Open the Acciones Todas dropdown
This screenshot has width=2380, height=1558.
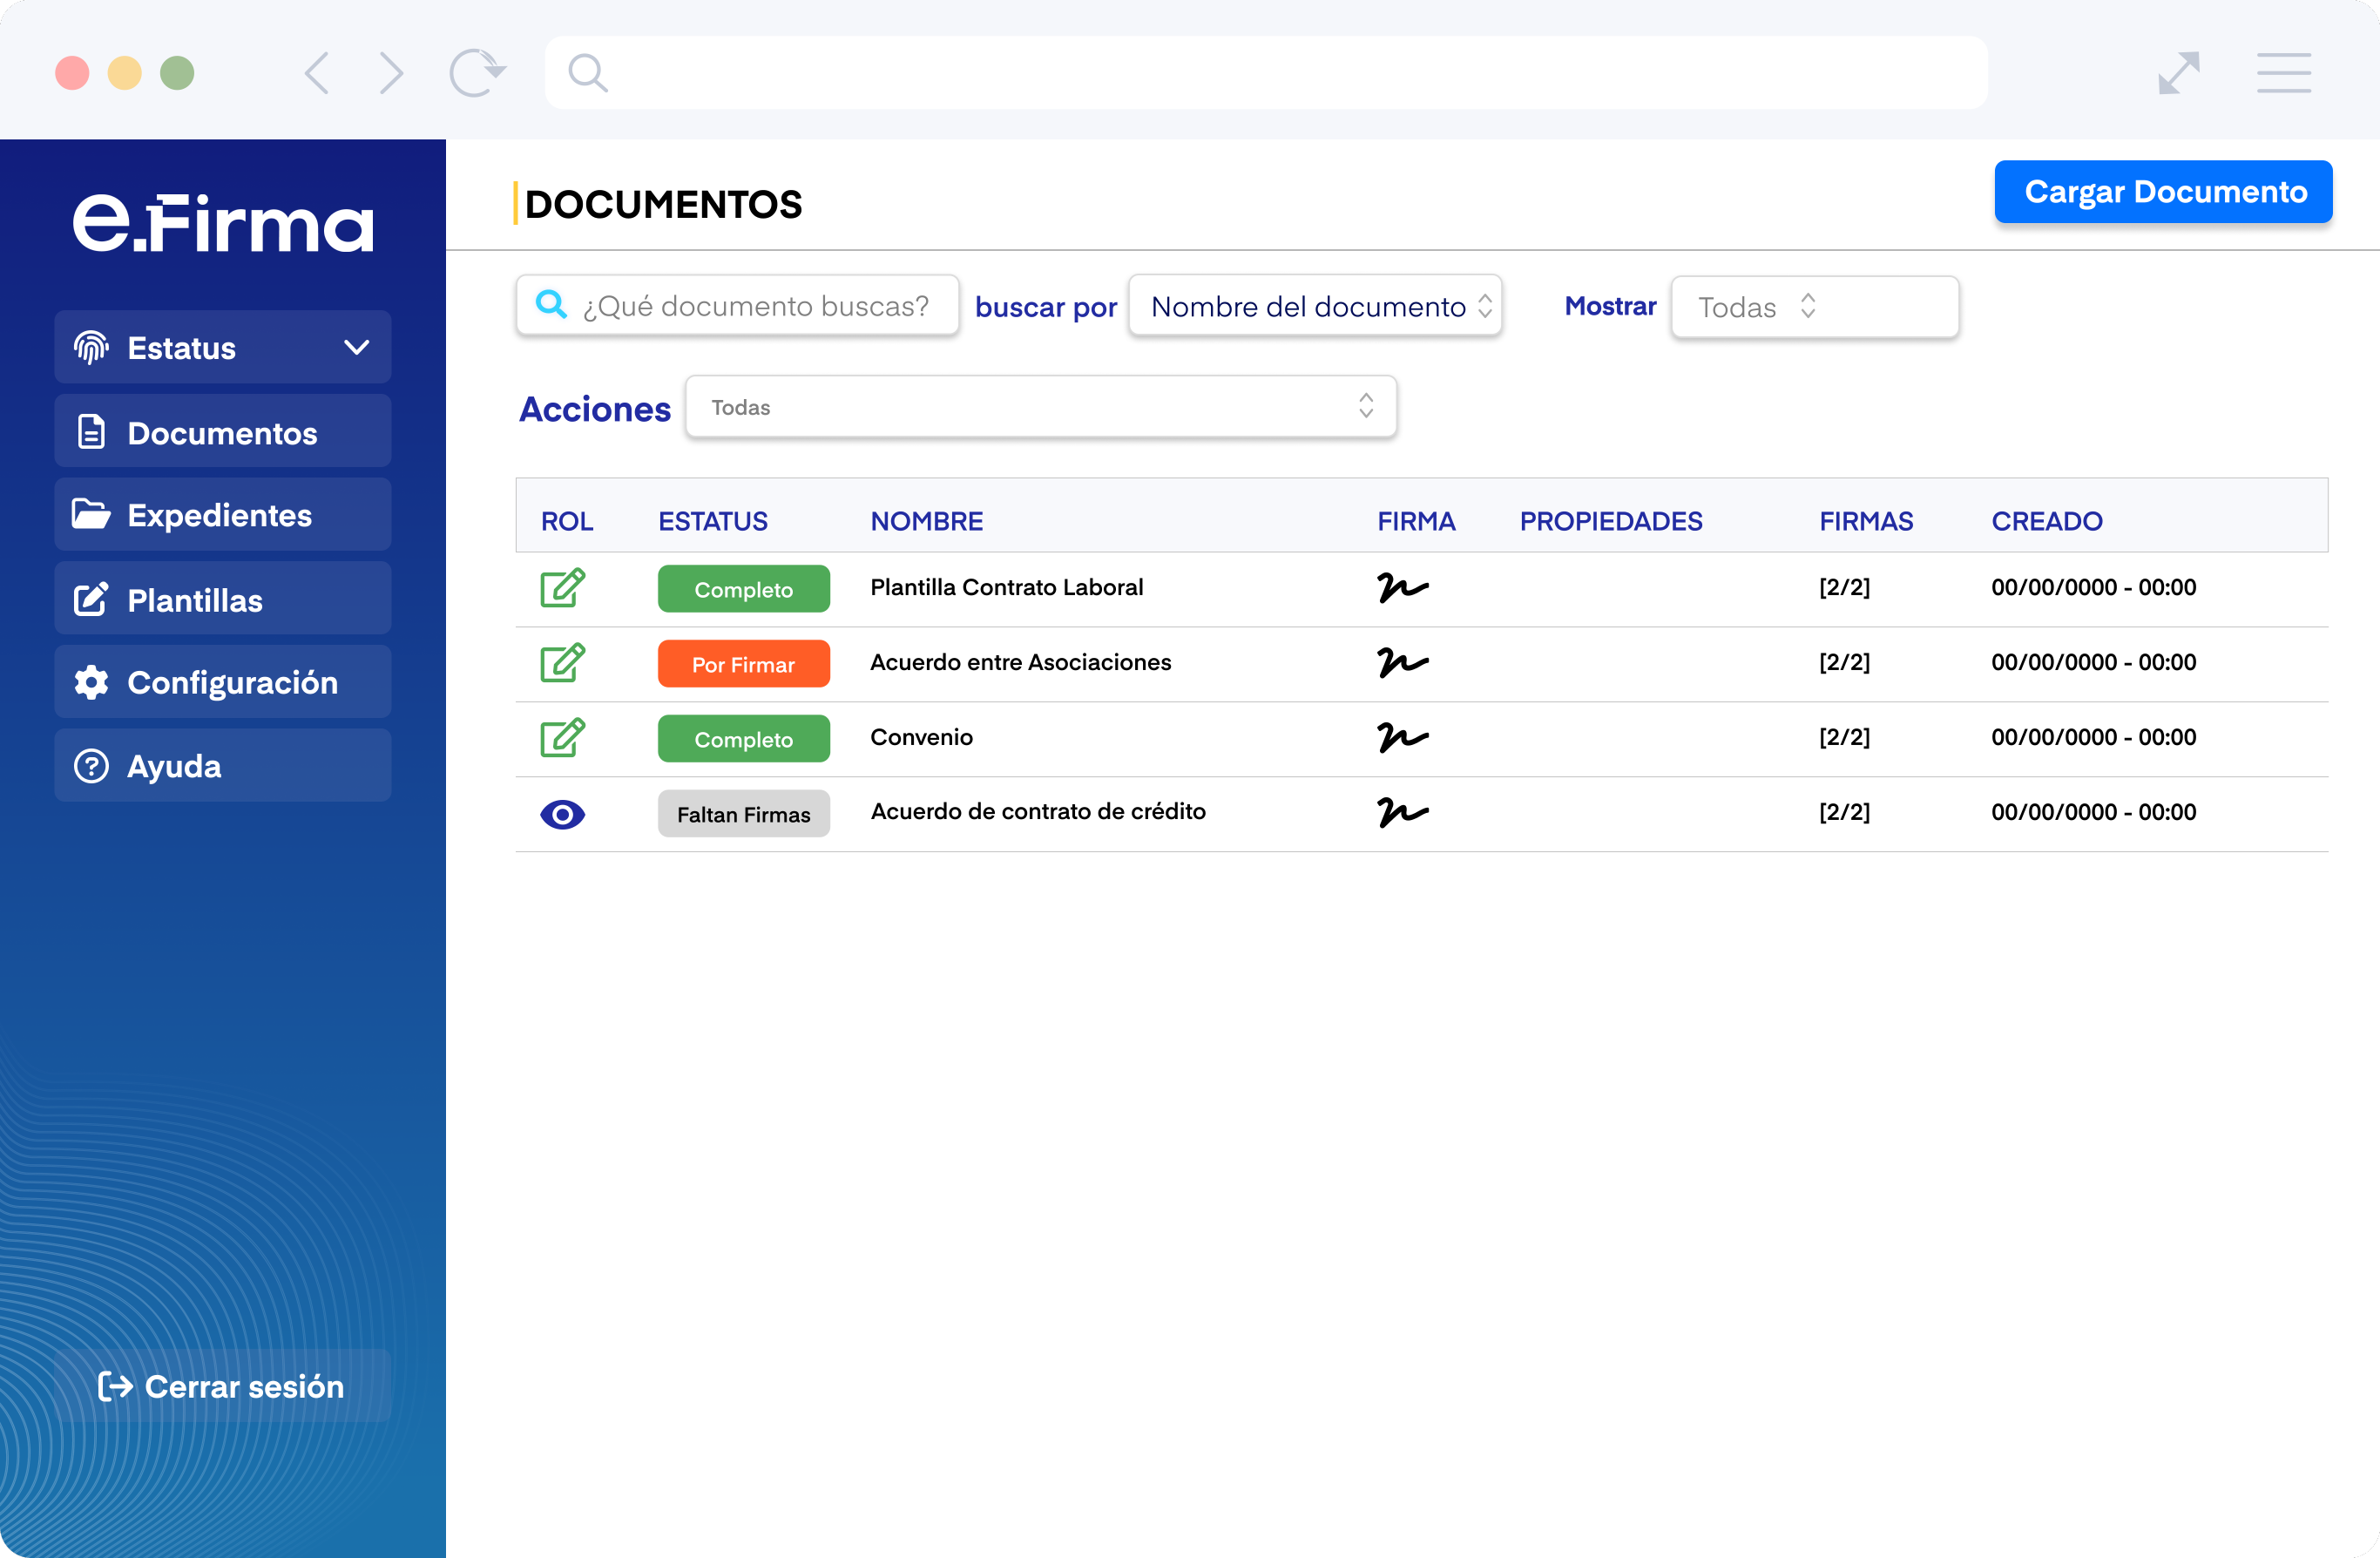coord(1041,406)
